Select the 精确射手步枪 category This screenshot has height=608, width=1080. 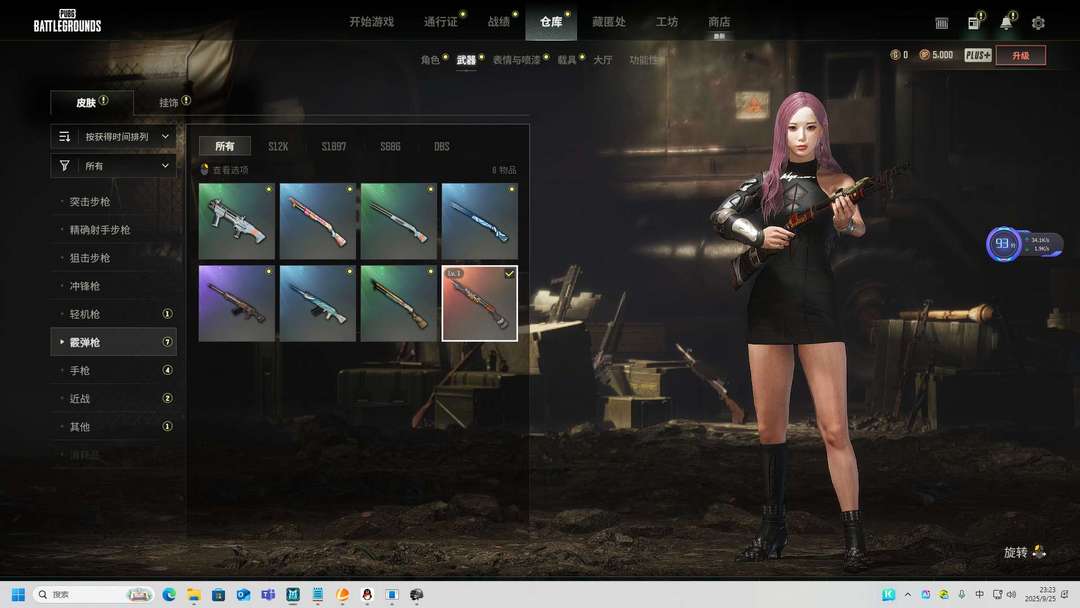(114, 230)
